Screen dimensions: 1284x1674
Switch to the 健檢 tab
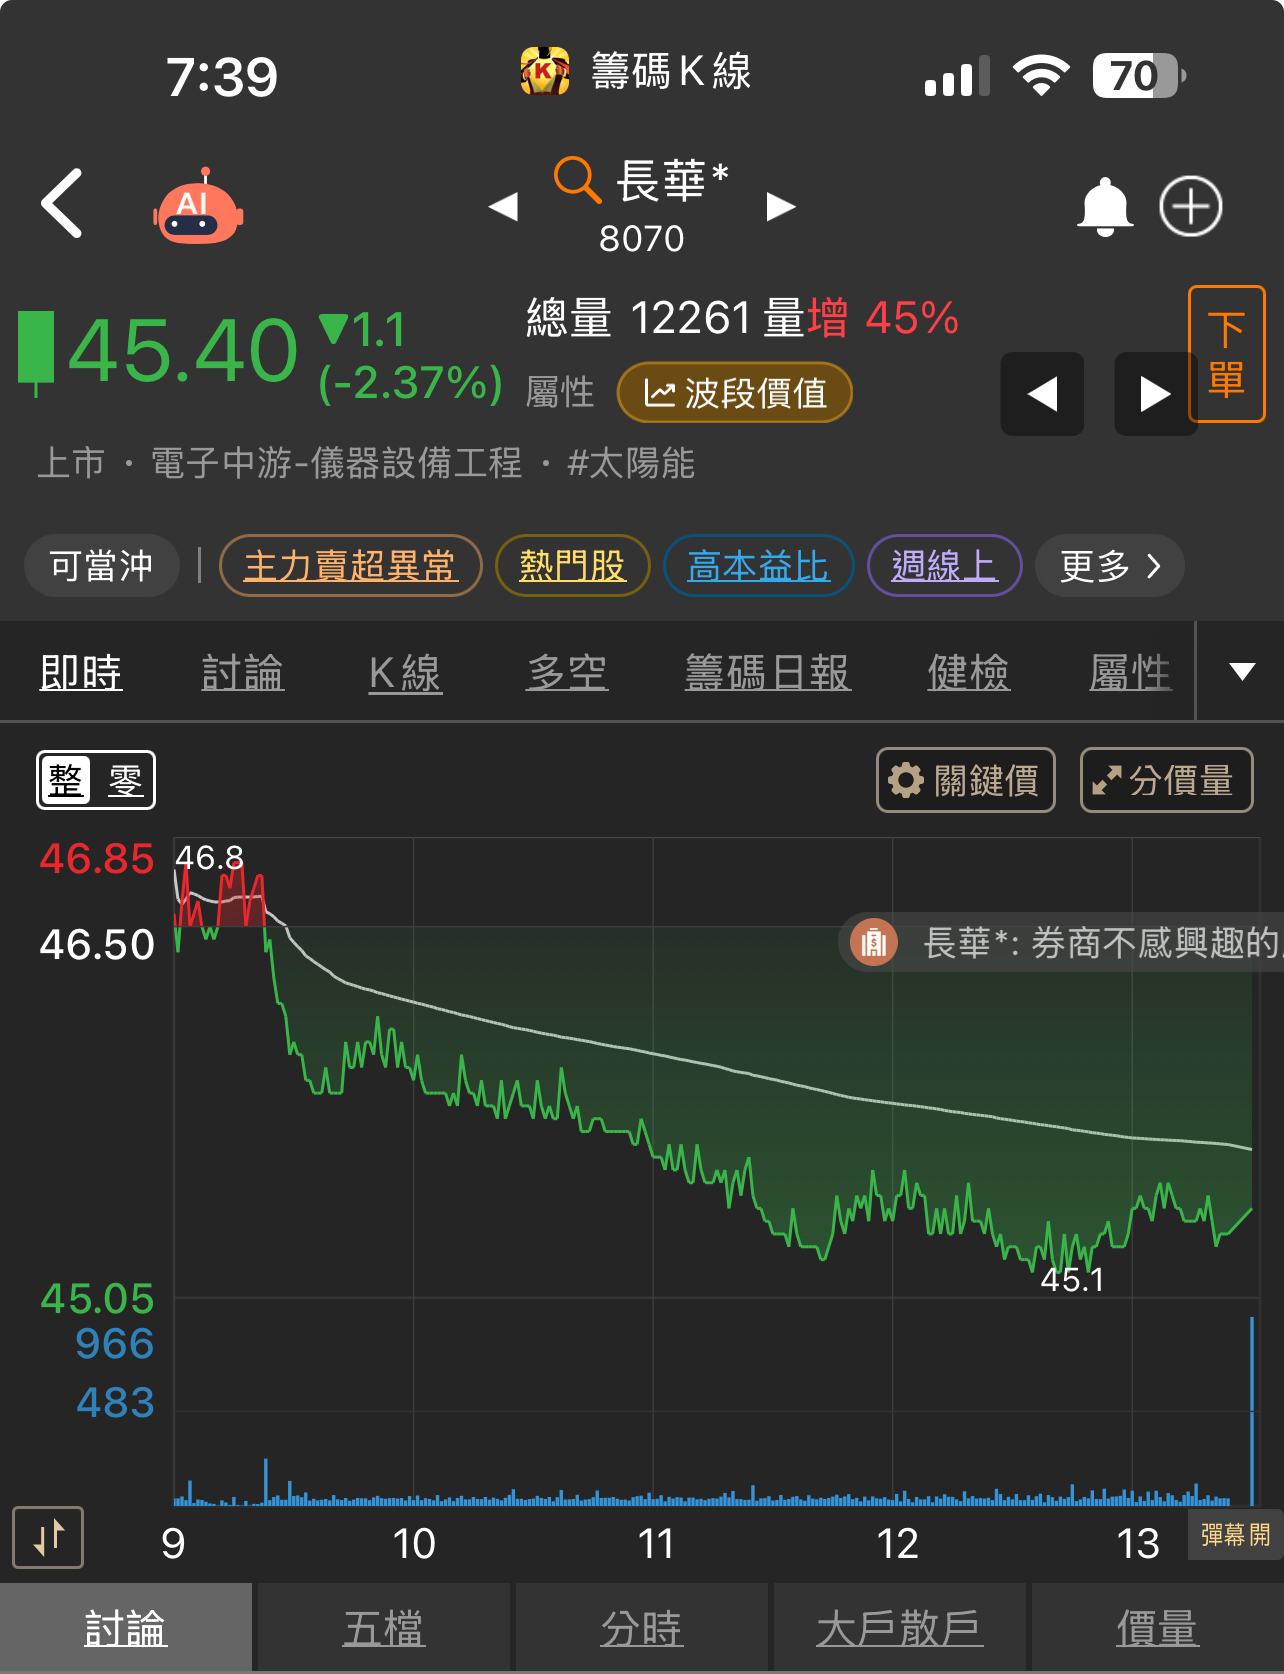coord(969,672)
